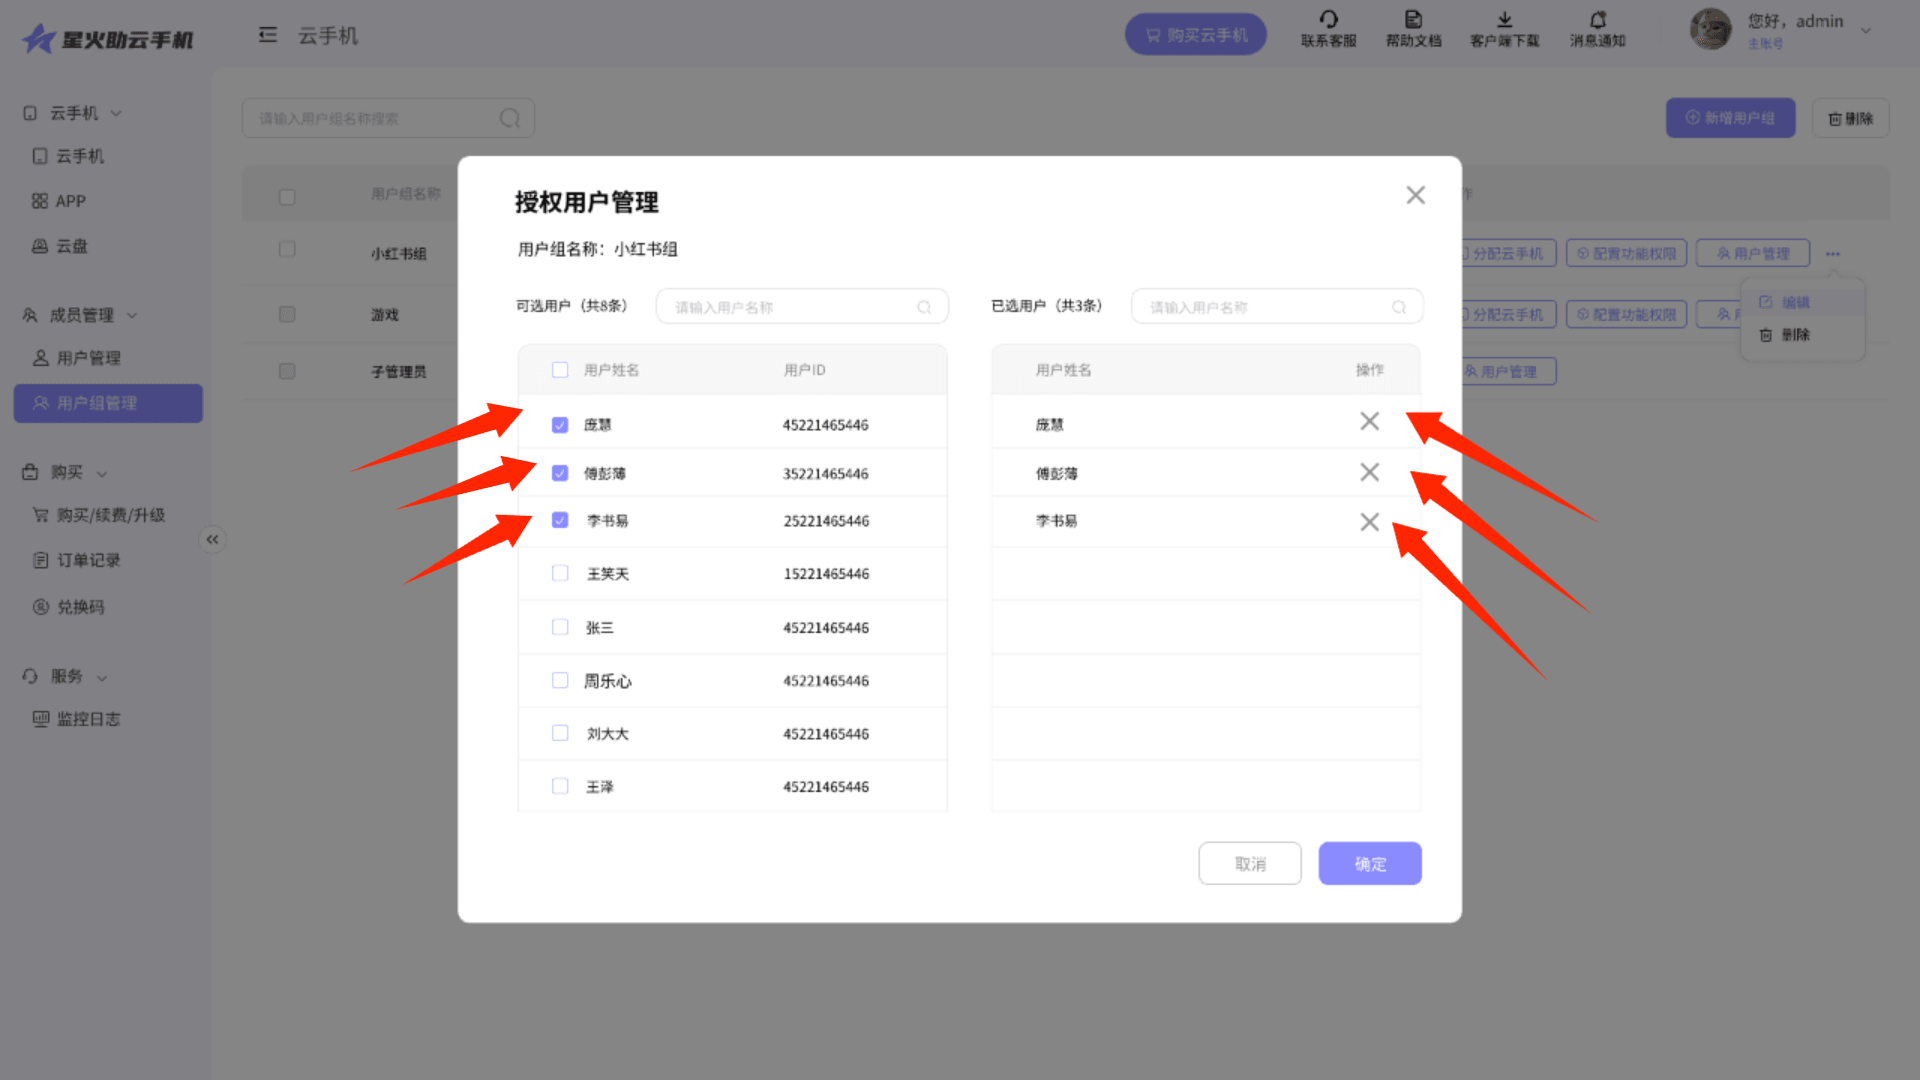Collapse the 成员管理 sidebar section
The width and height of the screenshot is (1920, 1080).
pyautogui.click(x=82, y=315)
